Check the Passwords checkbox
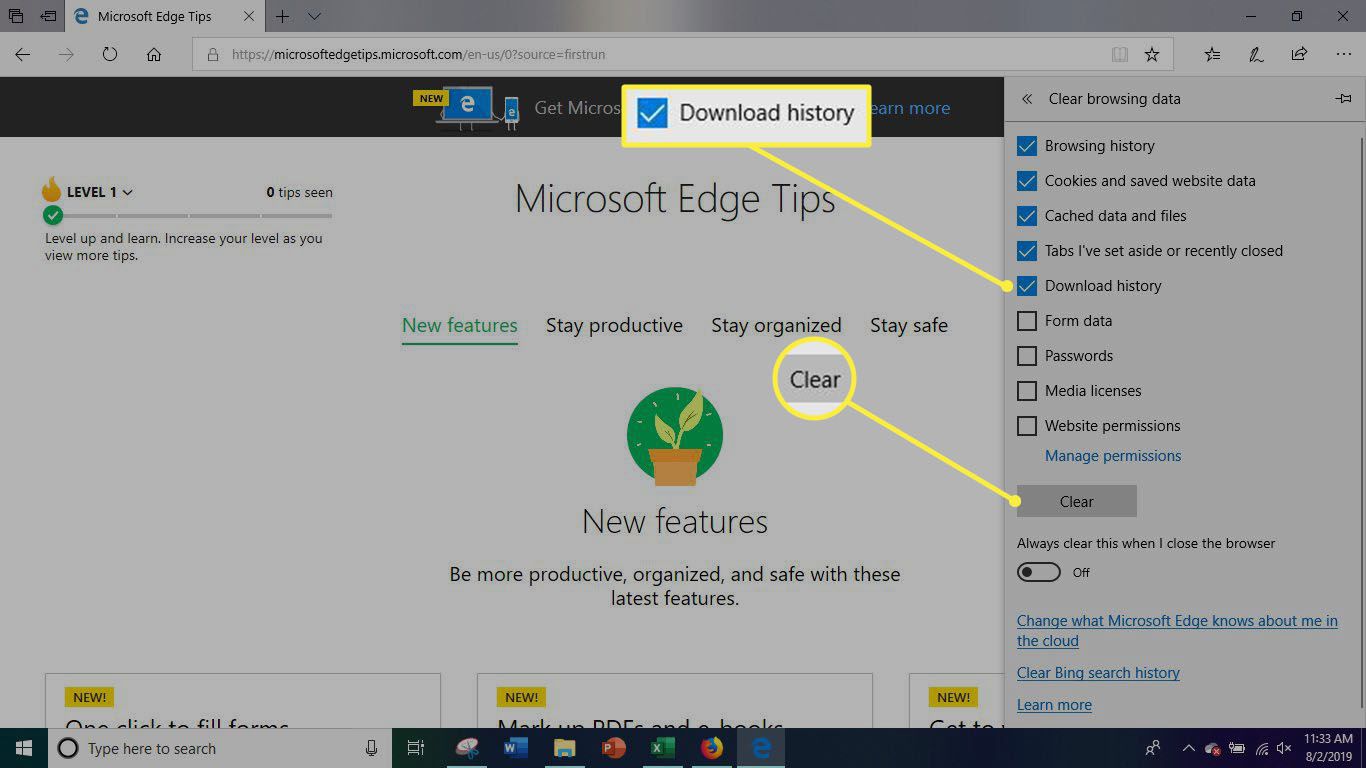The image size is (1366, 768). [1027, 356]
